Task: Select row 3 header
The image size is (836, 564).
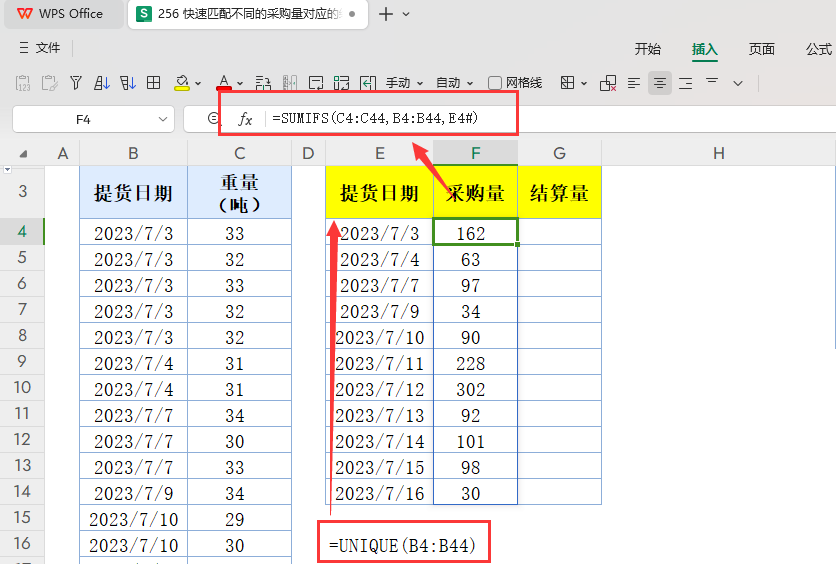Action: [x=22, y=191]
